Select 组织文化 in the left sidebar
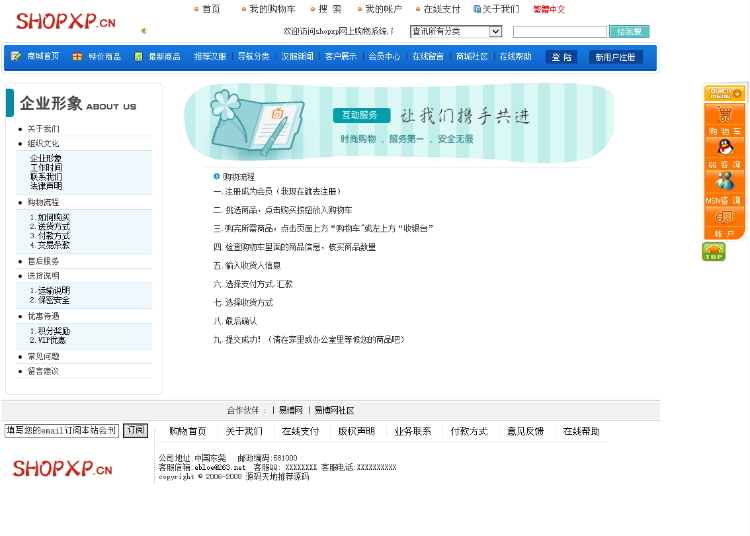The height and width of the screenshot is (536, 750). (44, 143)
